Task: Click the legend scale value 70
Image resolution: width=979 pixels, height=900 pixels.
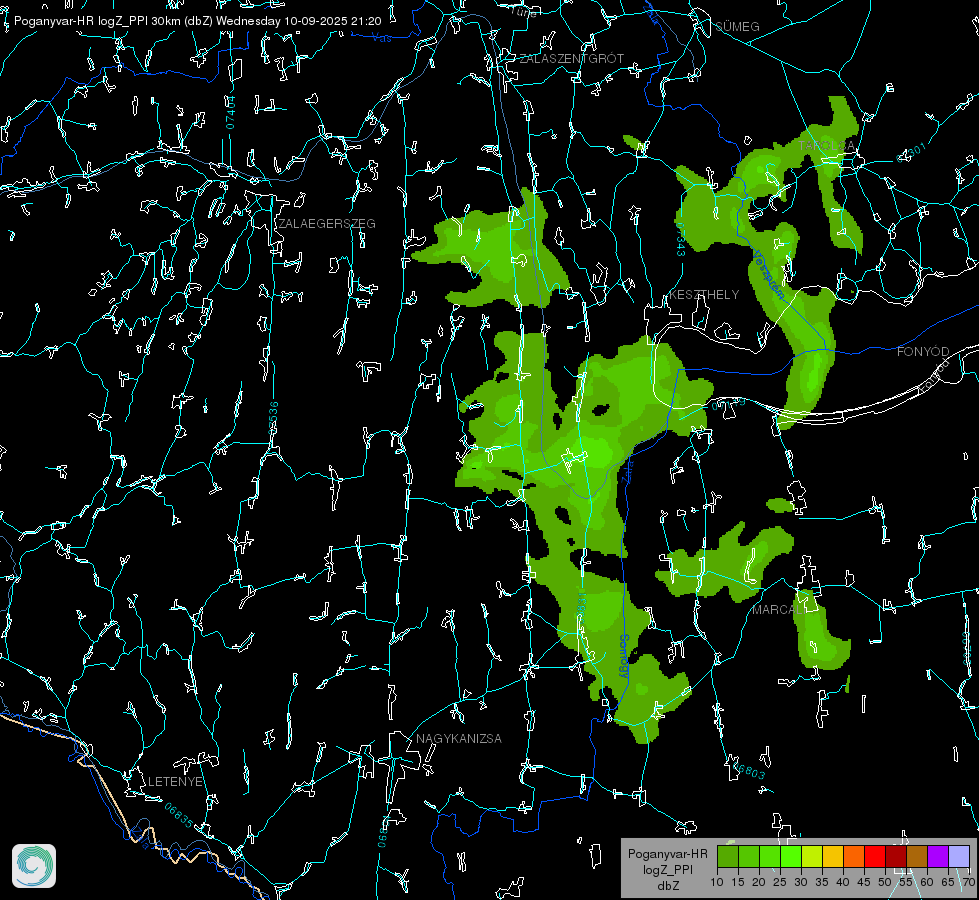Action: pyautogui.click(x=969, y=882)
